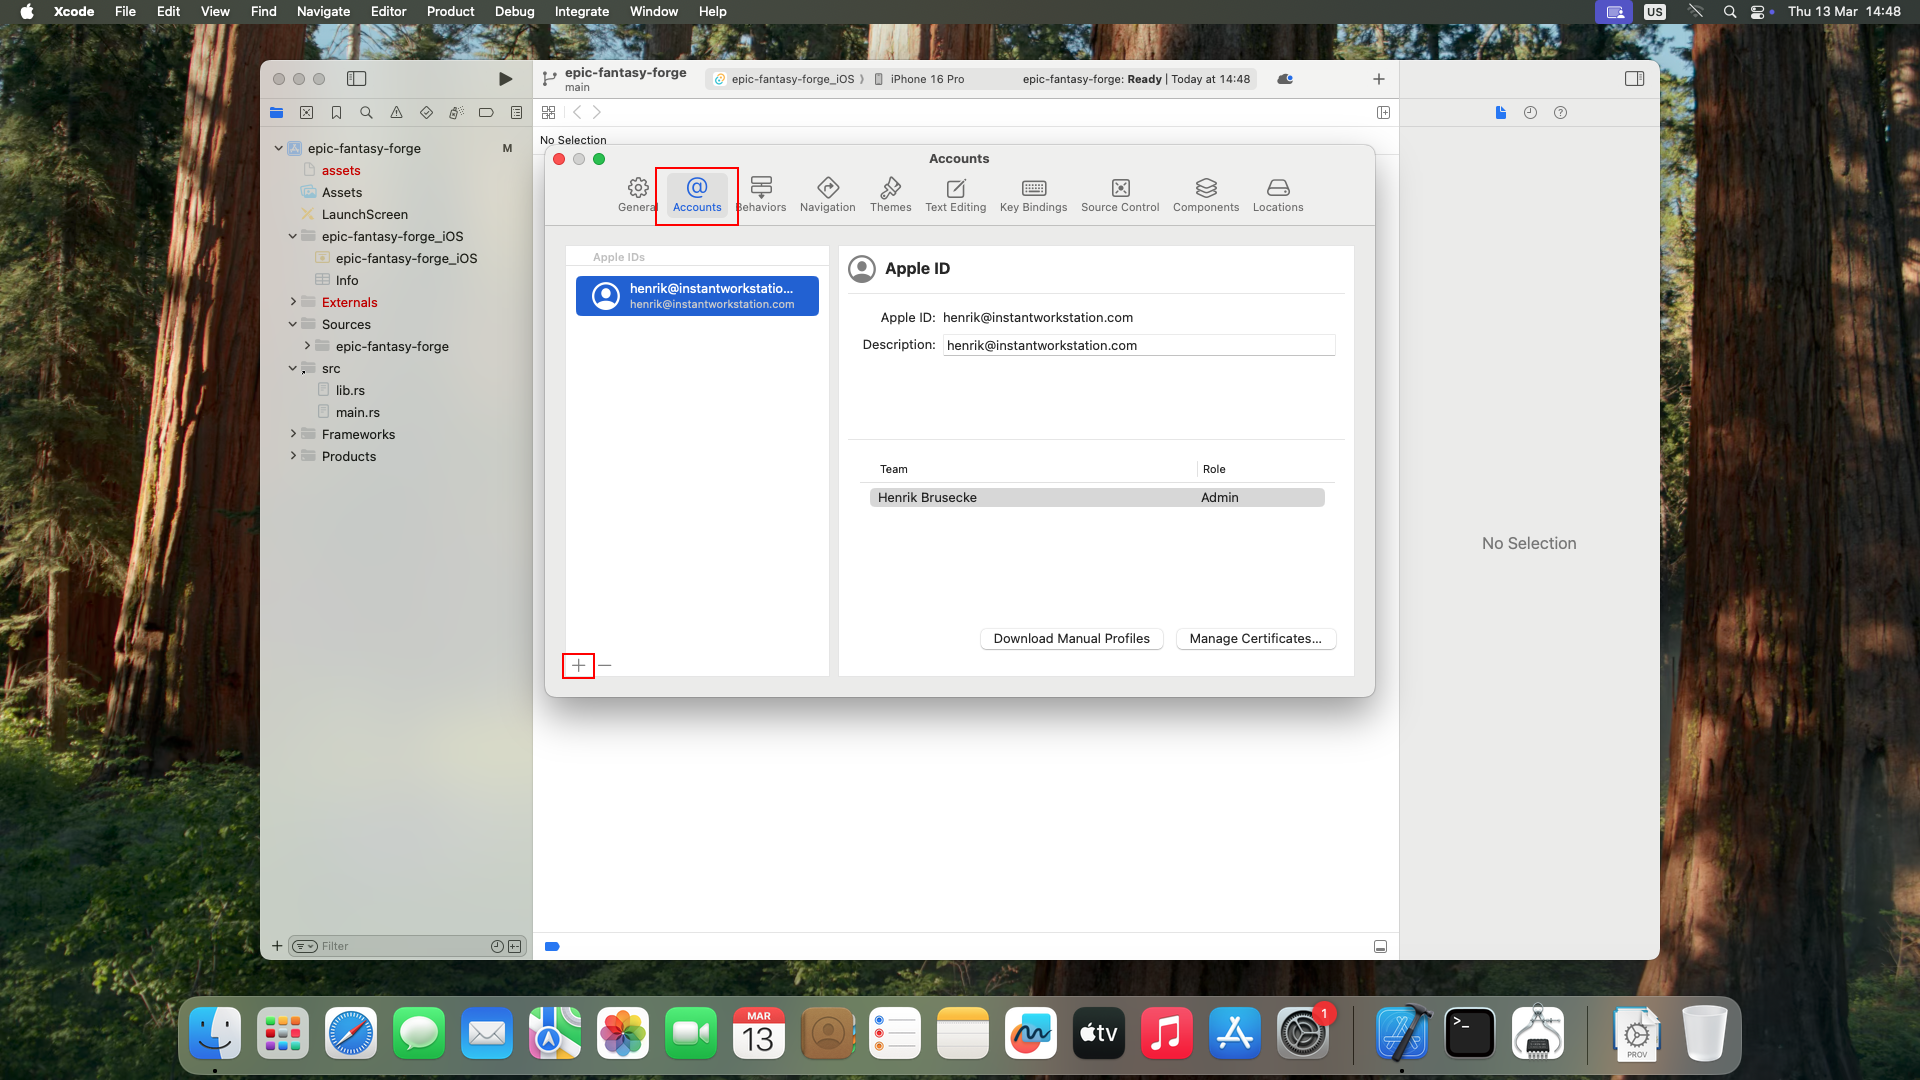
Task: Open the Bookmark navigator icon
Action: 337,113
